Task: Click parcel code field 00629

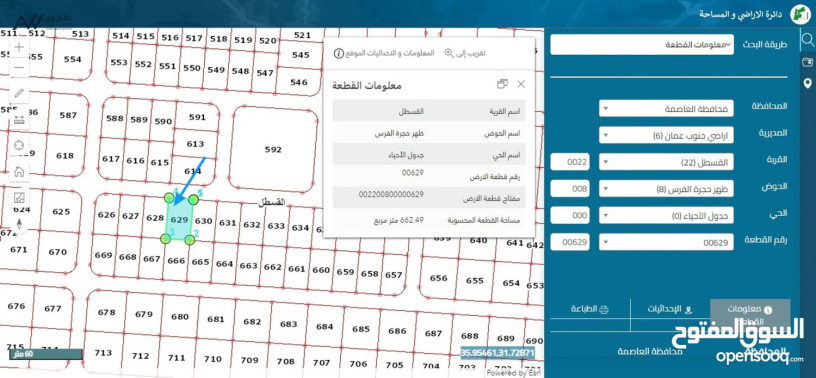Action: (570, 242)
